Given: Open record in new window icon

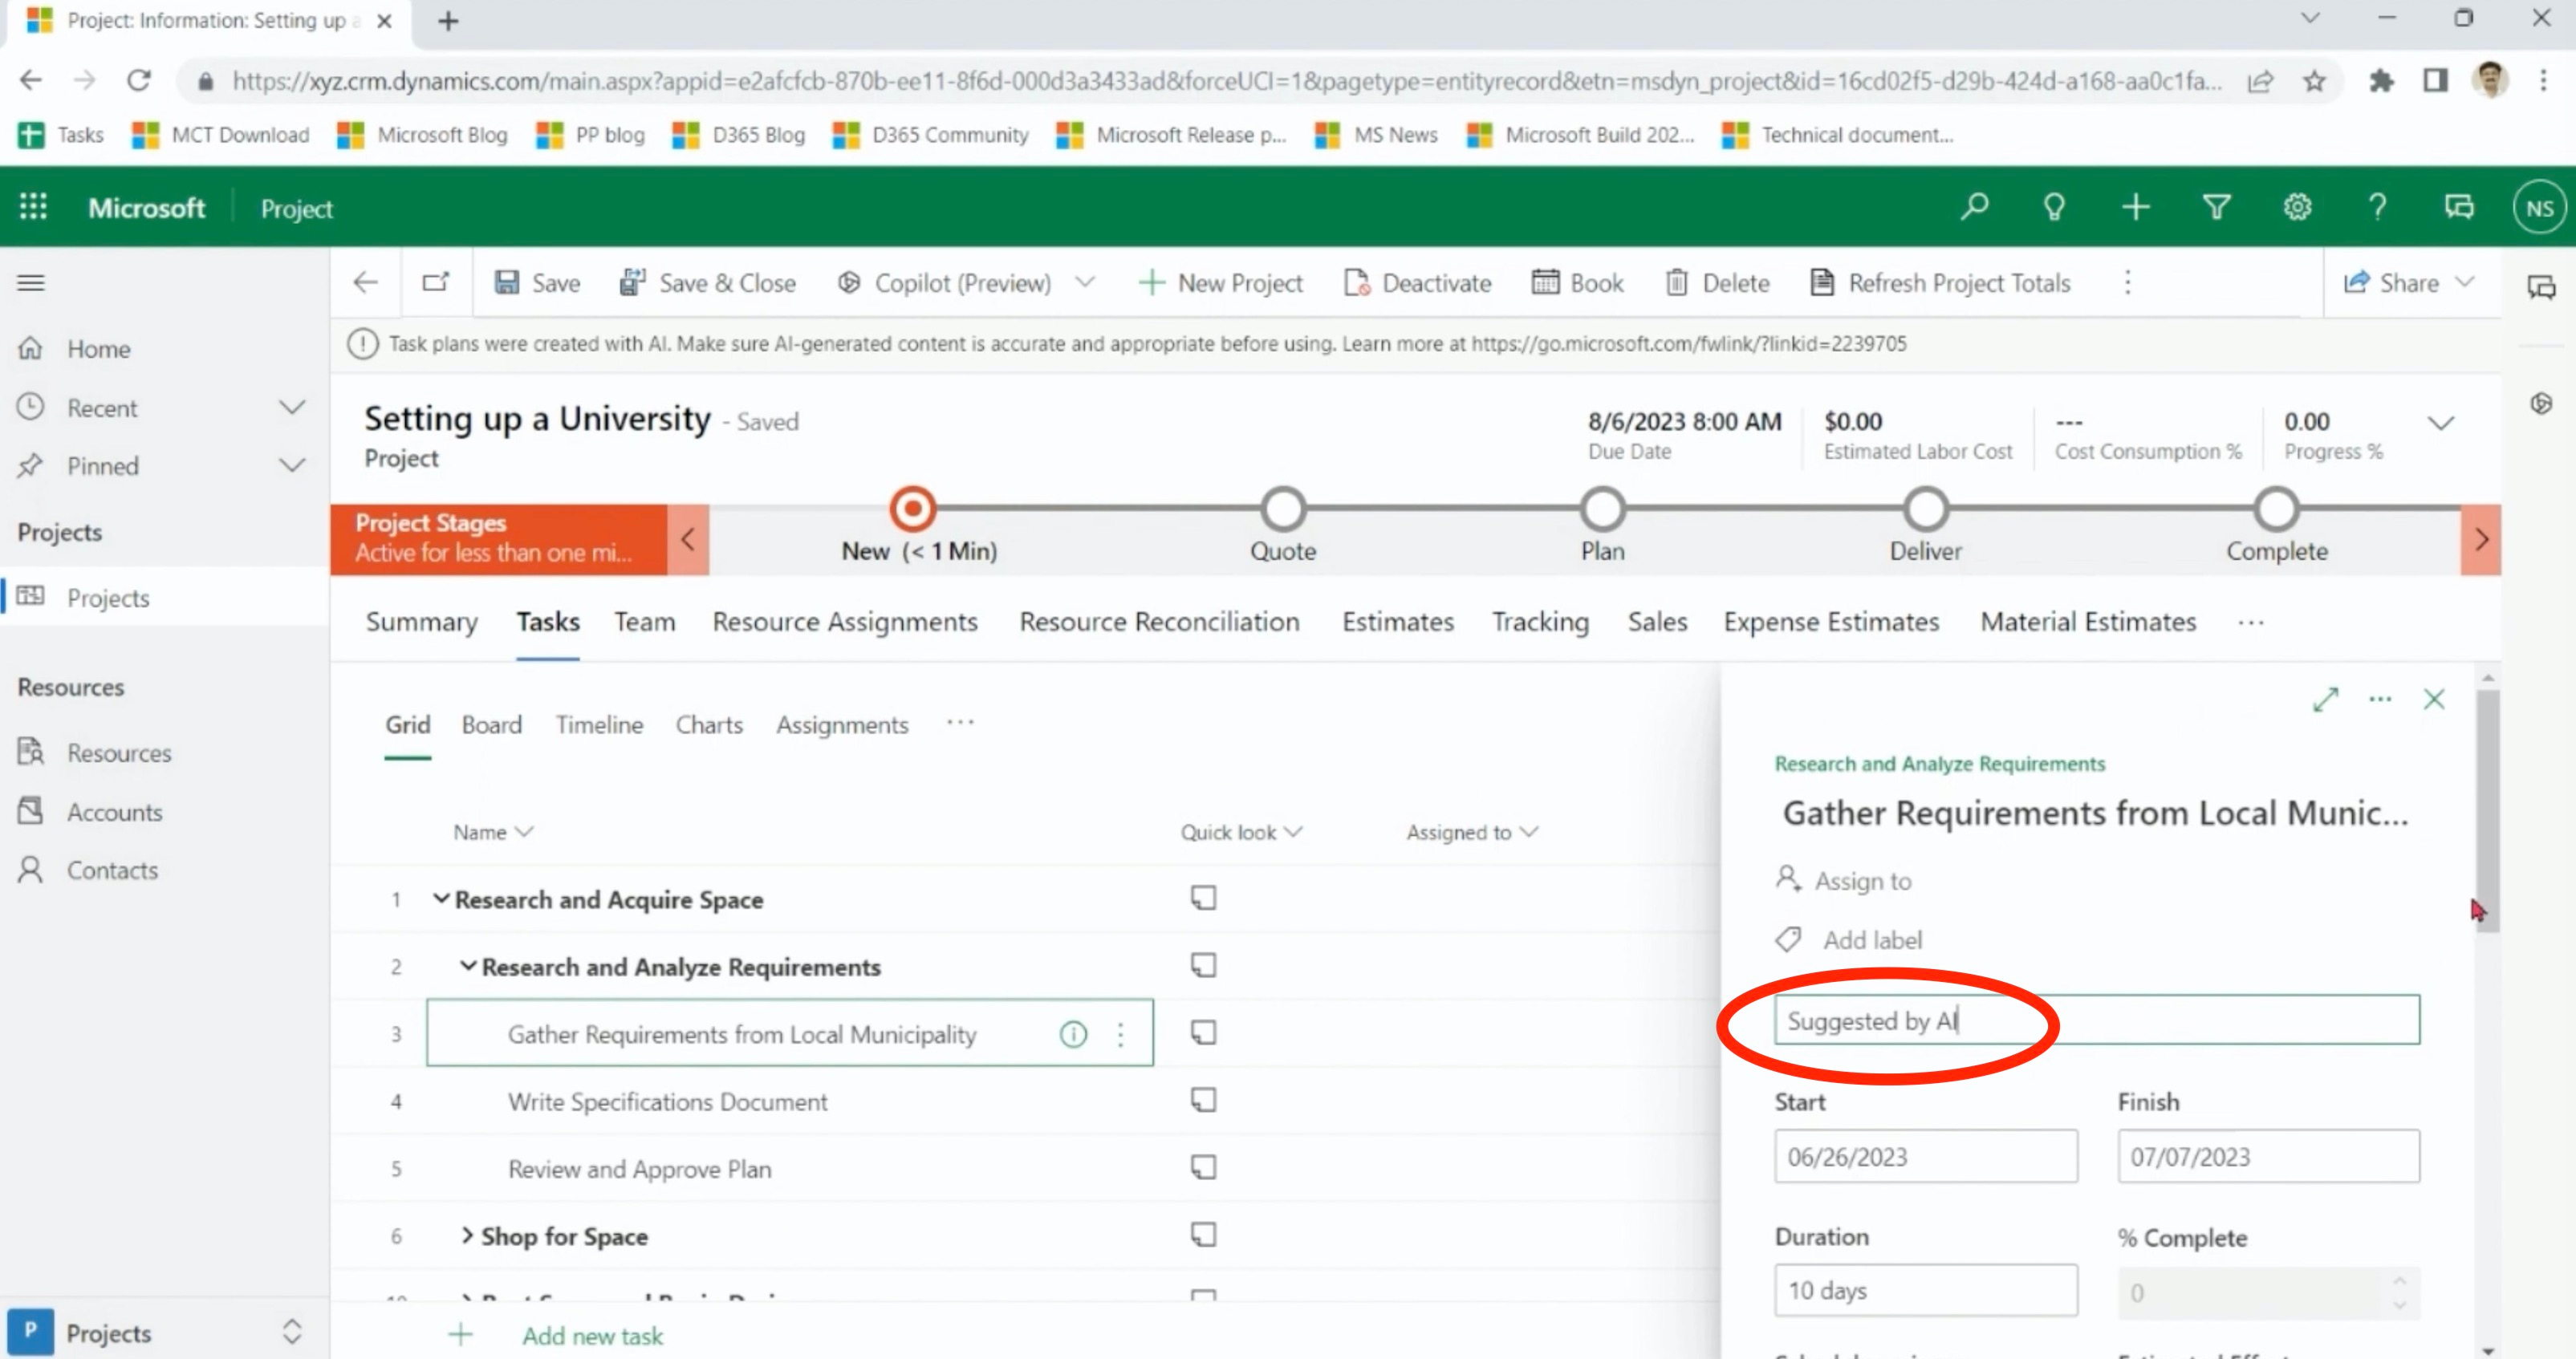Looking at the screenshot, I should point(436,283).
